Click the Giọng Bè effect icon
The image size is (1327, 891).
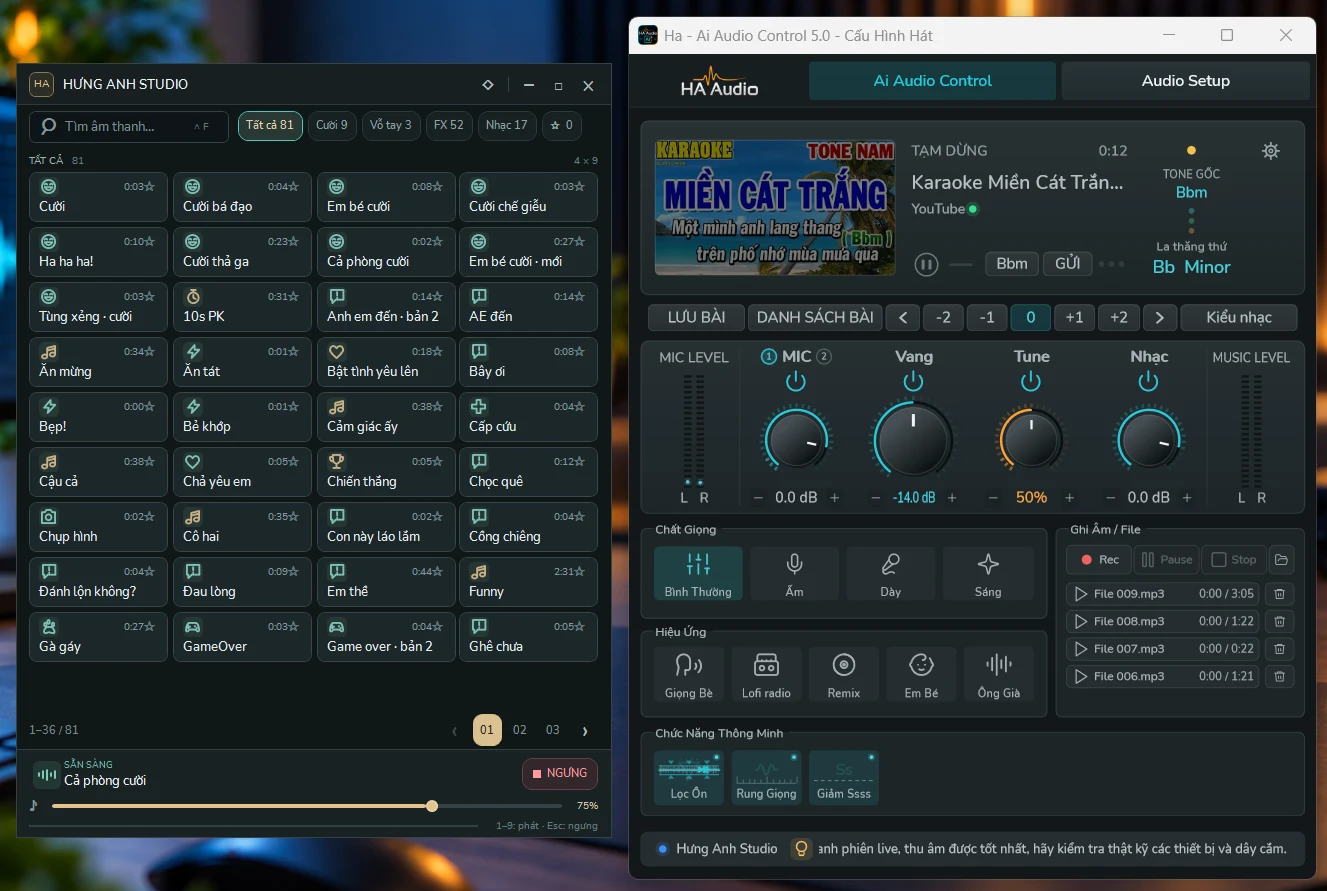coord(689,674)
